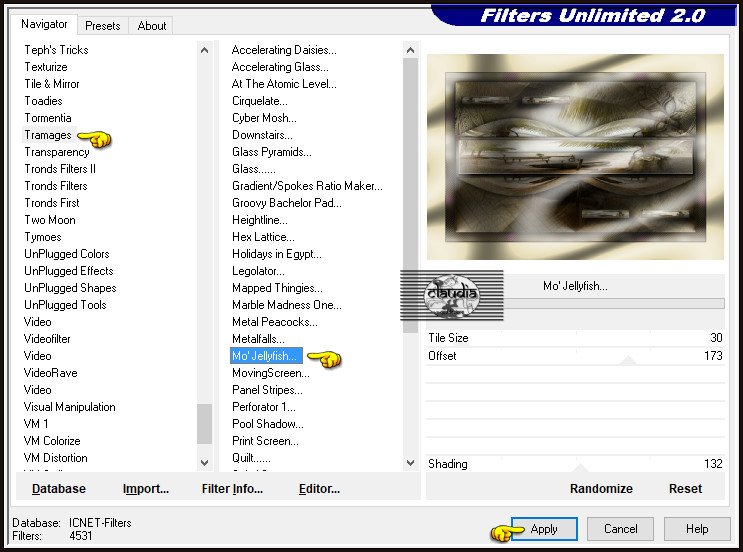Select Glass Pyramids... filter
Viewport: 743px width, 552px height.
click(272, 152)
